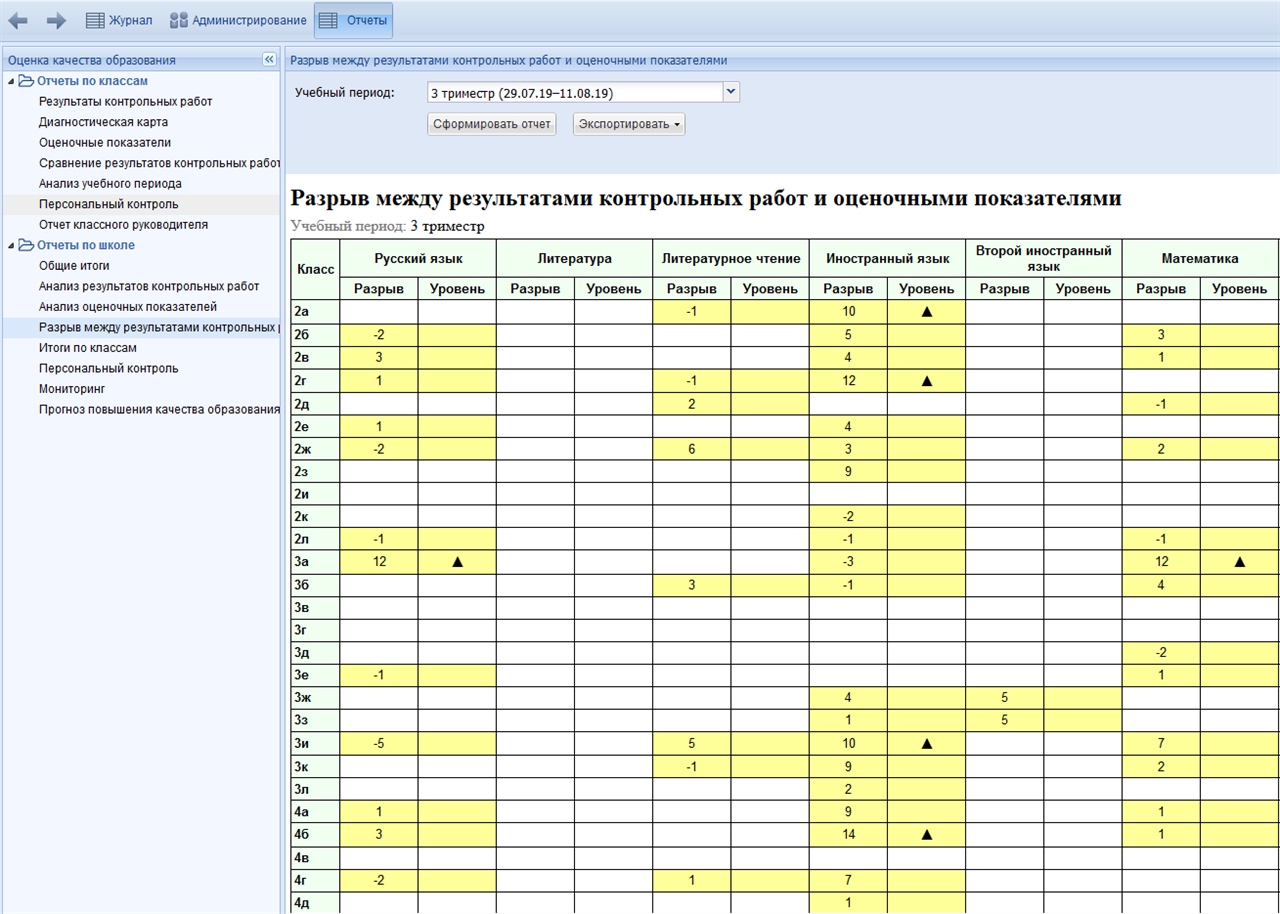Select Разрыв между результатами контрольных tree item
1280x914 pixels.
(159, 327)
